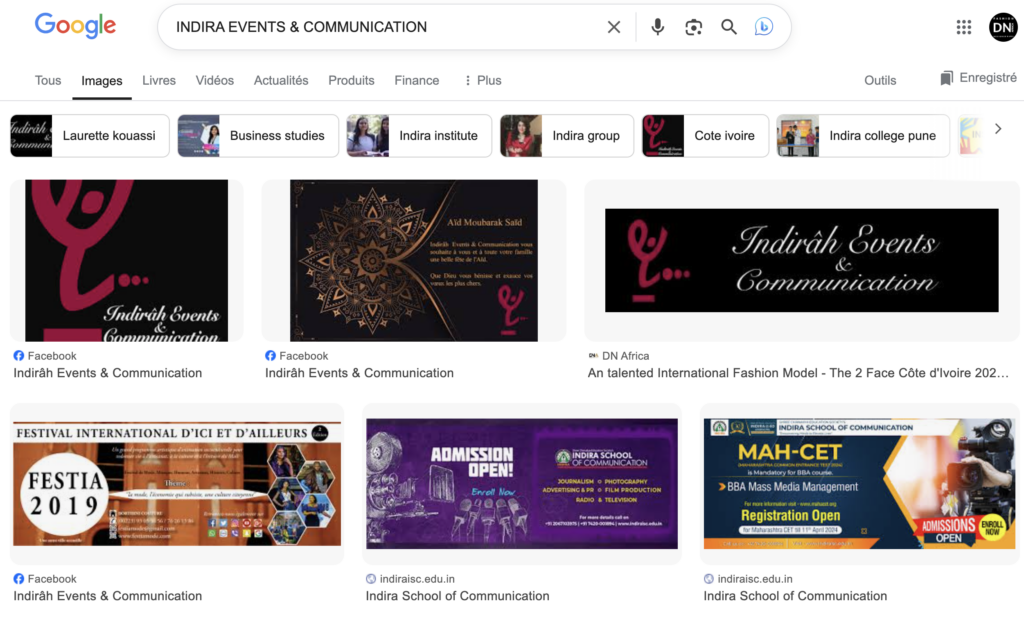Image resolution: width=1024 pixels, height=617 pixels.
Task: Open the title under the Aïd Moubarak image
Action: tap(359, 373)
